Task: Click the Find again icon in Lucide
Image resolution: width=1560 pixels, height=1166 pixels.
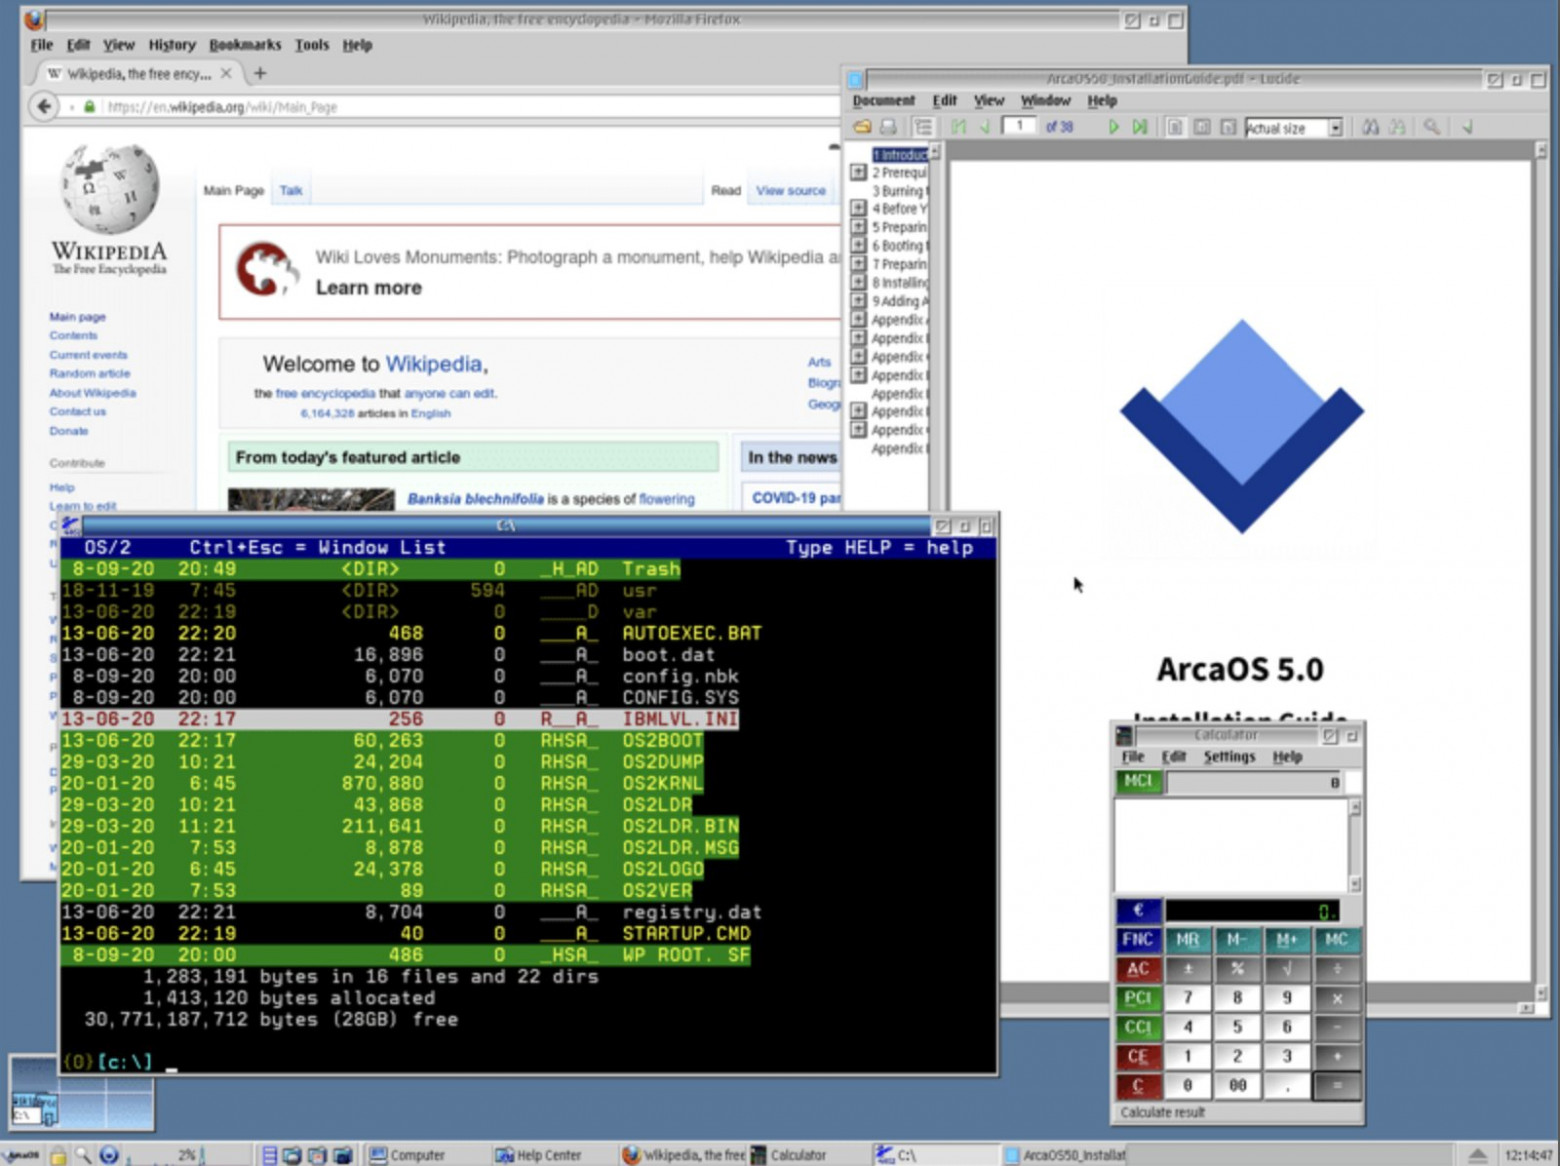Action: (1397, 127)
